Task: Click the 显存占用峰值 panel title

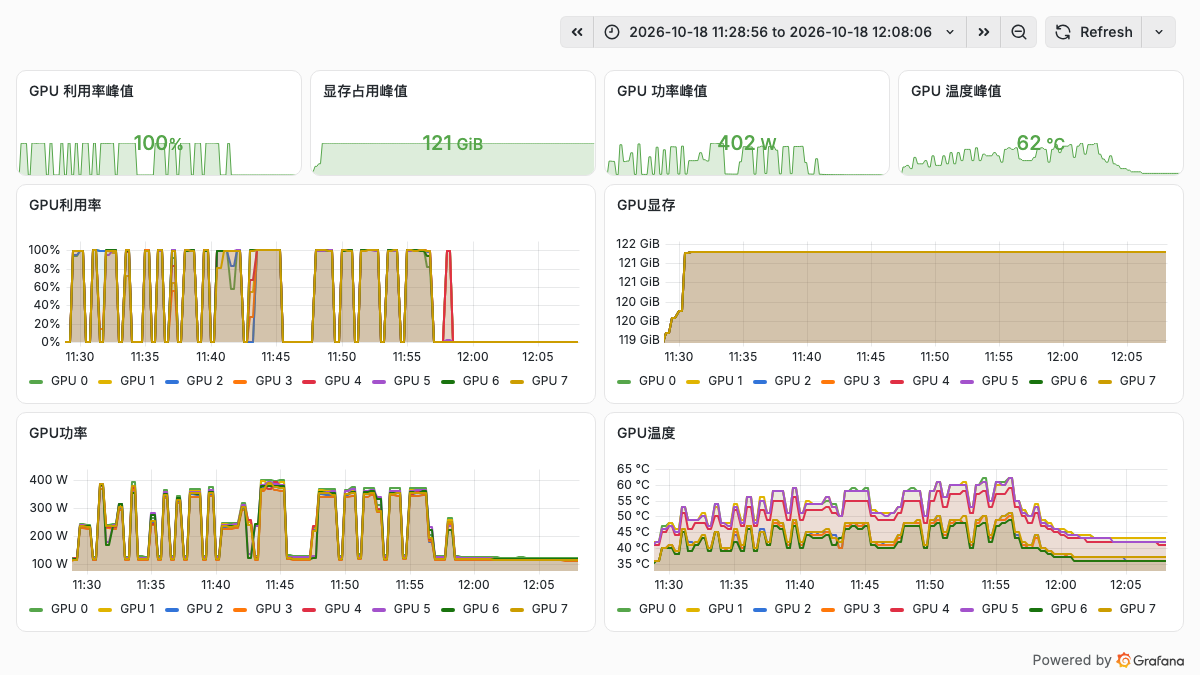Action: pos(365,91)
